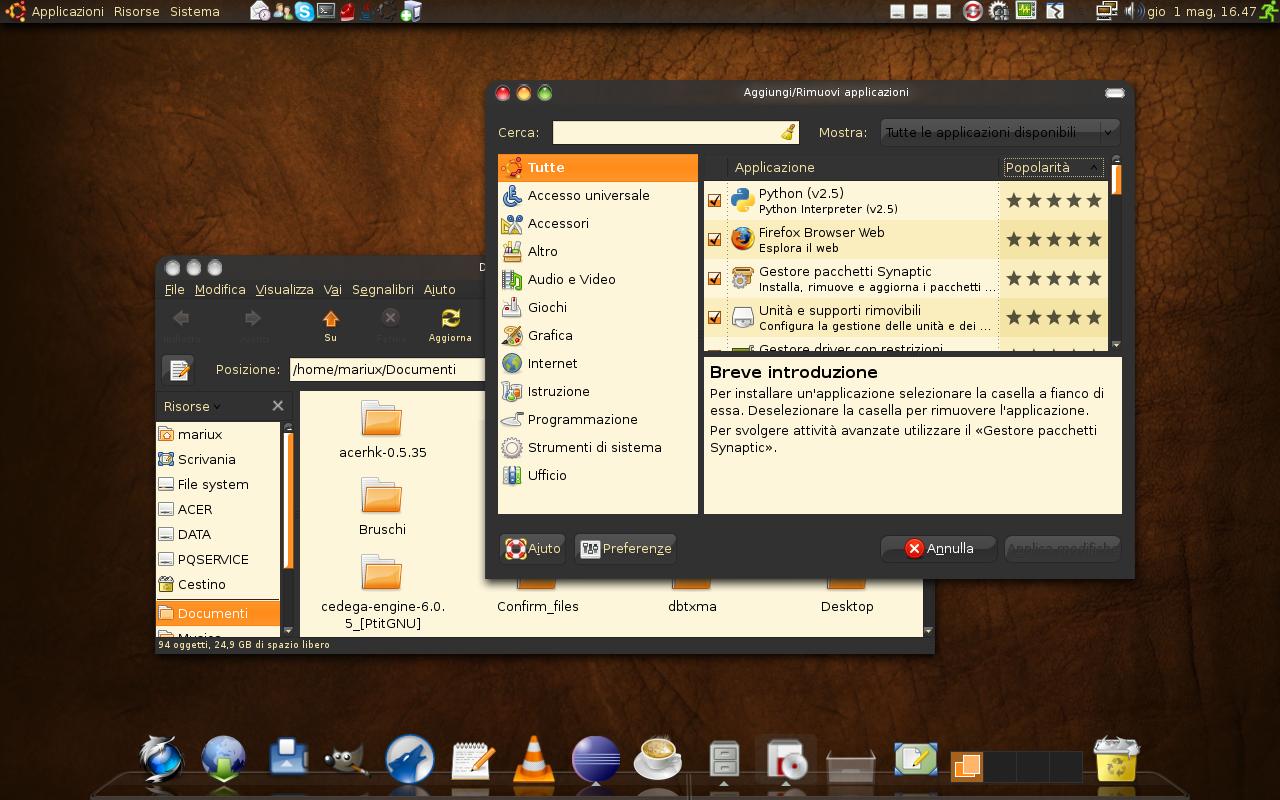Click the Annulla button

pyautogui.click(x=939, y=548)
